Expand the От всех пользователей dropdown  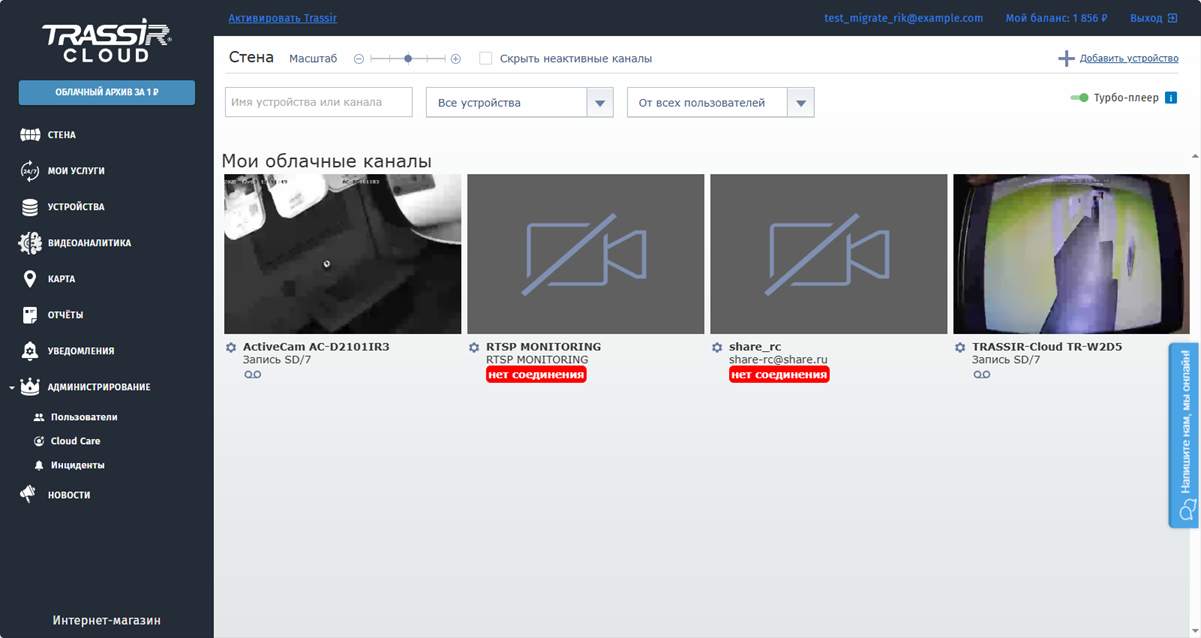tap(800, 103)
